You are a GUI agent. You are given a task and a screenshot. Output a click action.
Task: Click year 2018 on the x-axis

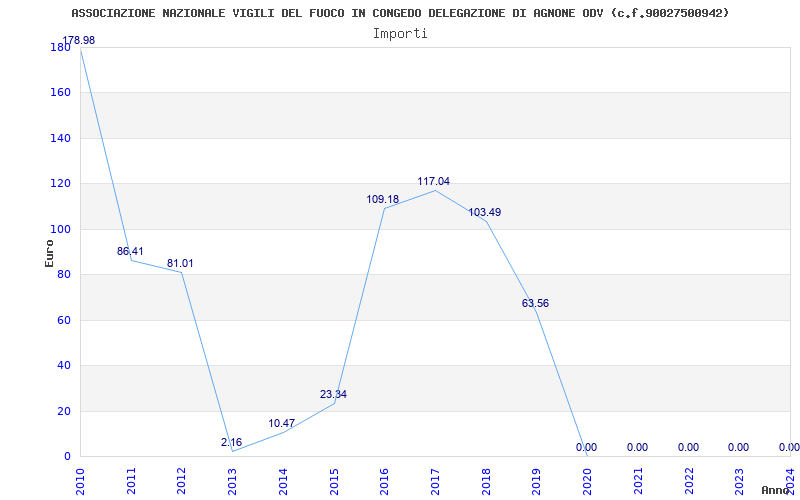[x=486, y=480]
